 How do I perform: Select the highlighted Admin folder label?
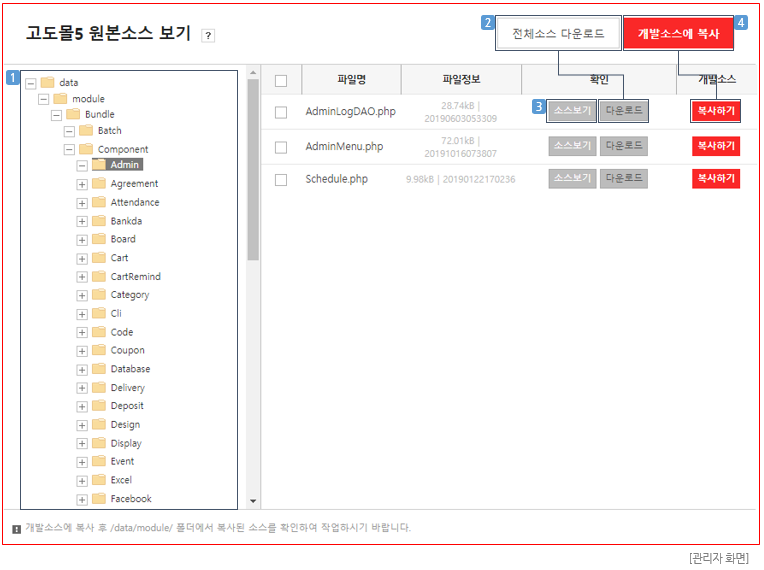[125, 165]
